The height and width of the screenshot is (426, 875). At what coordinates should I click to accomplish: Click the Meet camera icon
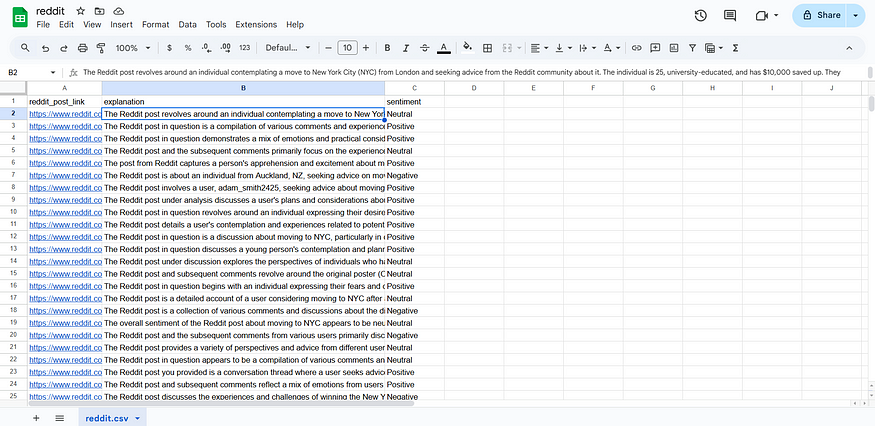762,16
